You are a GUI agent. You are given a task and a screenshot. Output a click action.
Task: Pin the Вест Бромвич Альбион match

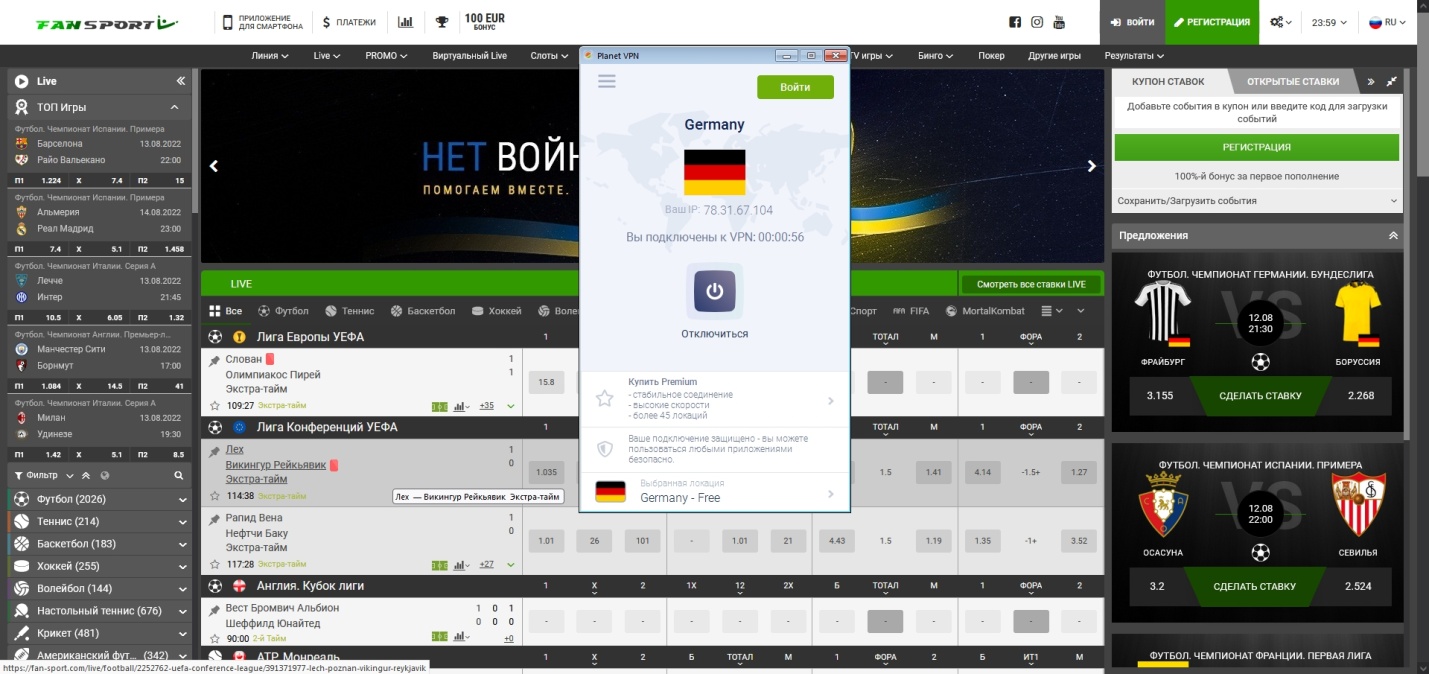click(x=214, y=609)
